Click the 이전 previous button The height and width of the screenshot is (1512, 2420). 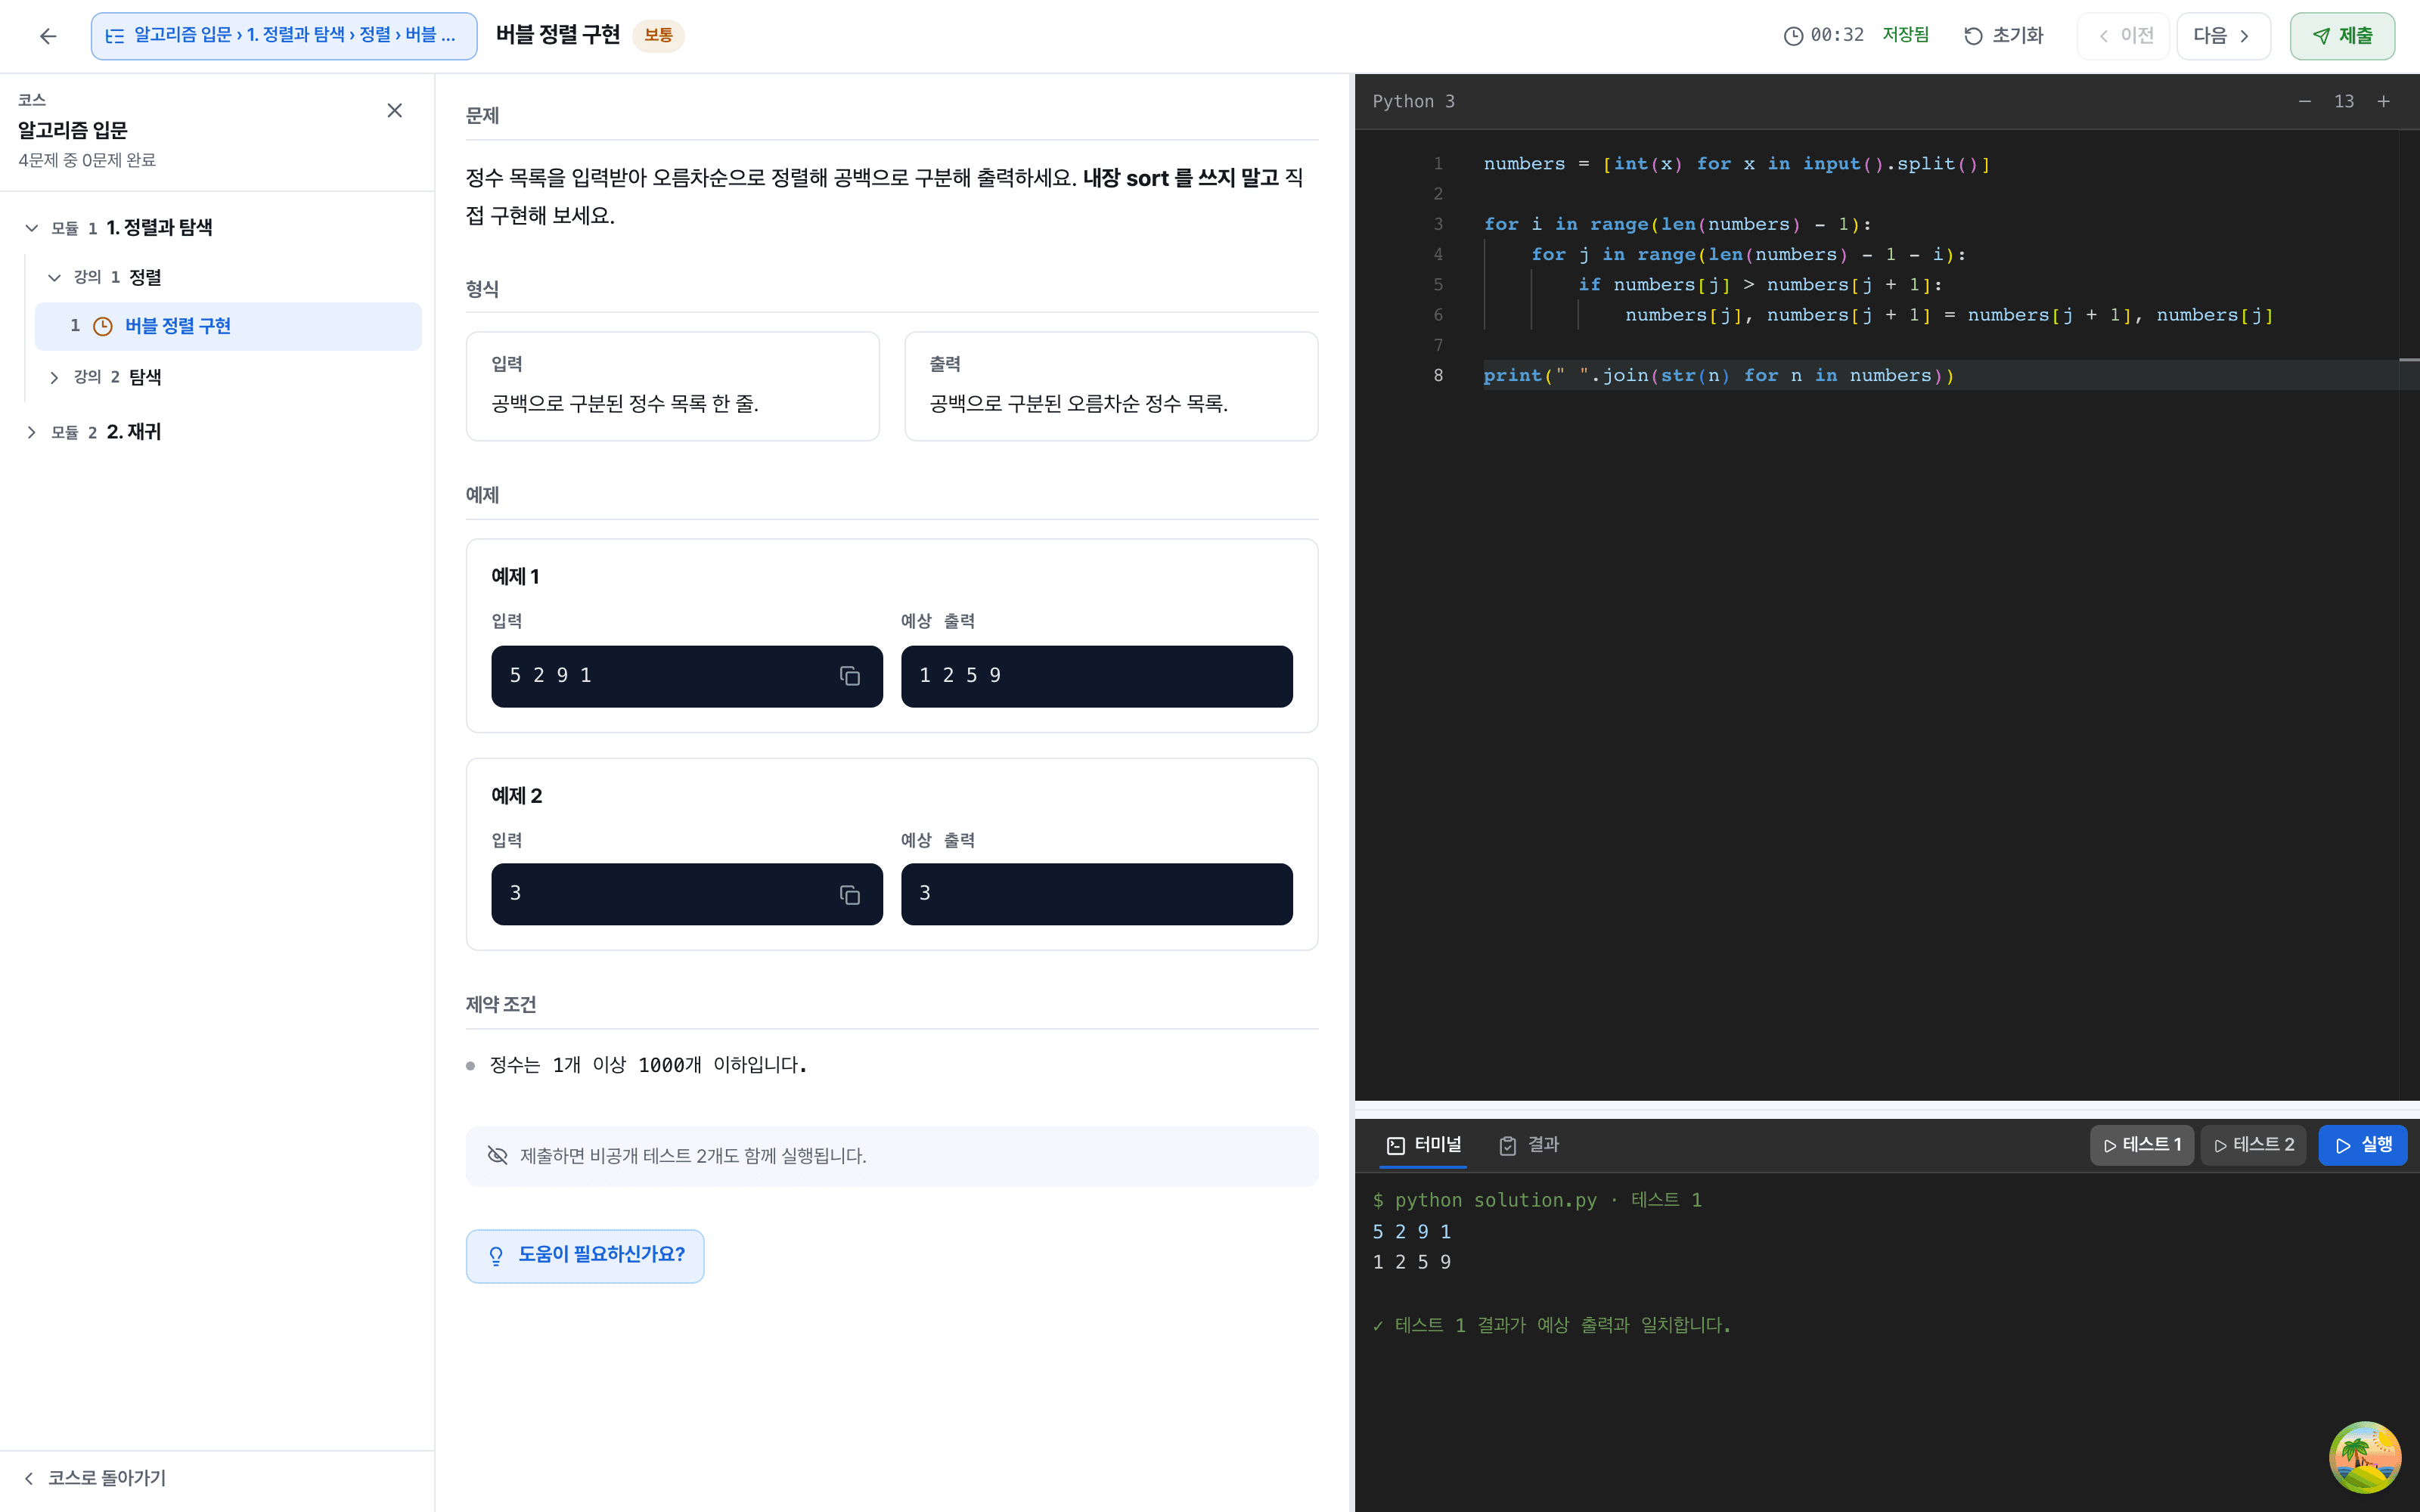(2124, 36)
